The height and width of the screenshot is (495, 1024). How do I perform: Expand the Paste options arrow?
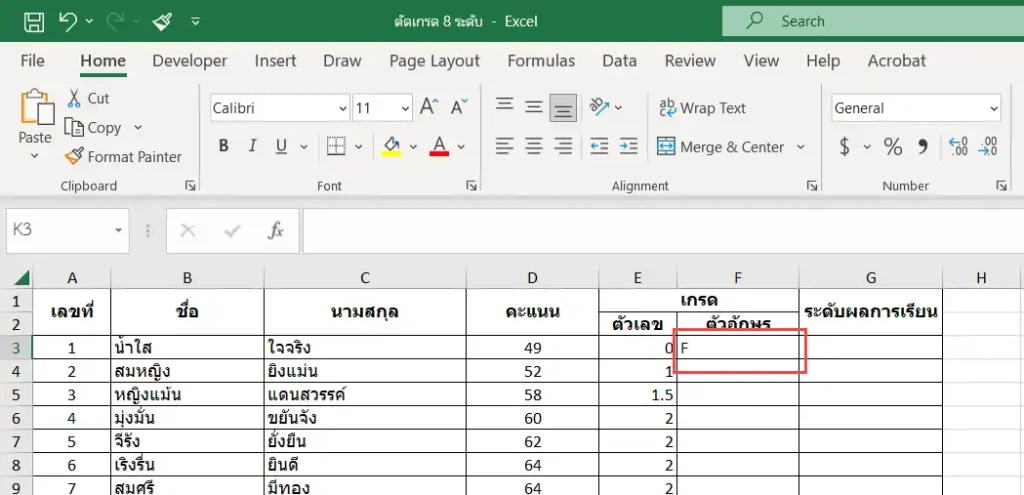pos(35,155)
